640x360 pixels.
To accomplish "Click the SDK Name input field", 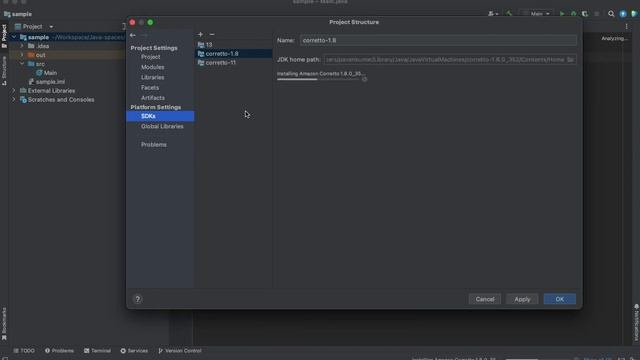I will [x=438, y=40].
